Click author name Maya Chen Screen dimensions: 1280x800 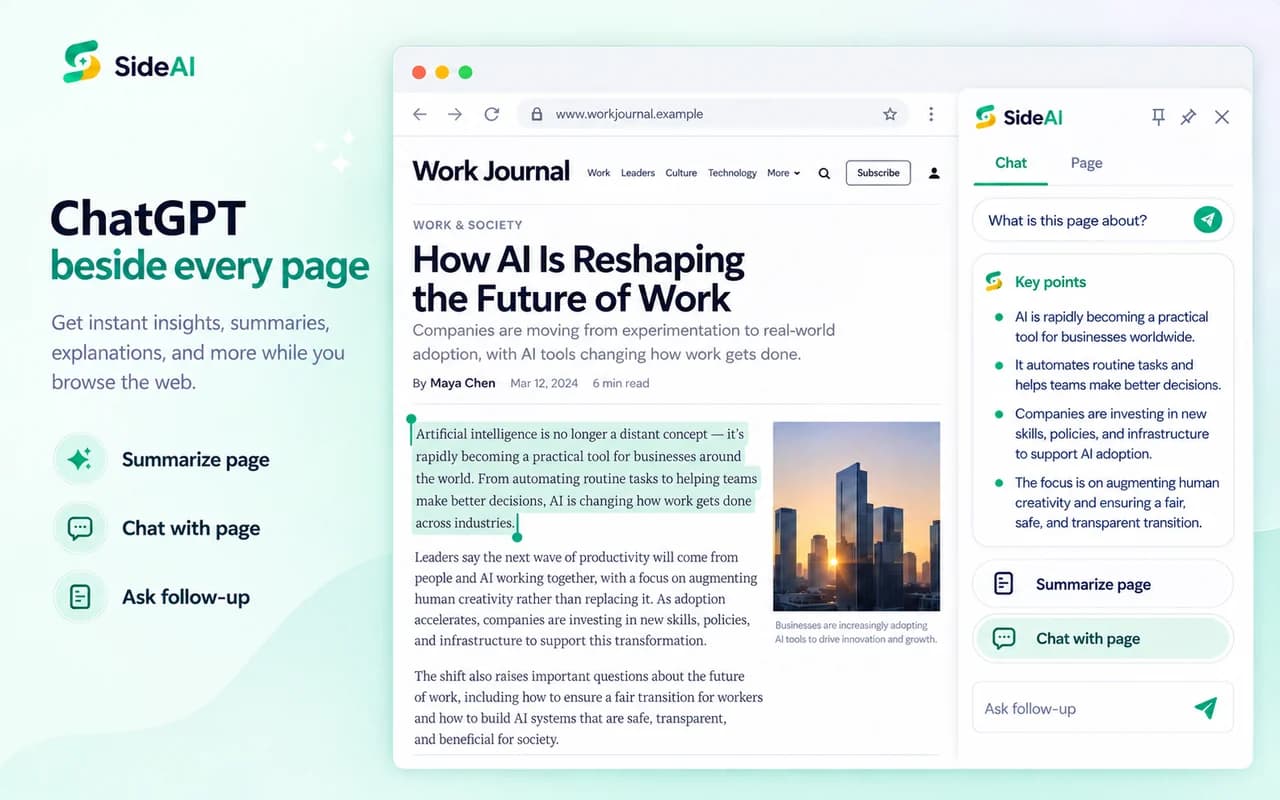[462, 383]
